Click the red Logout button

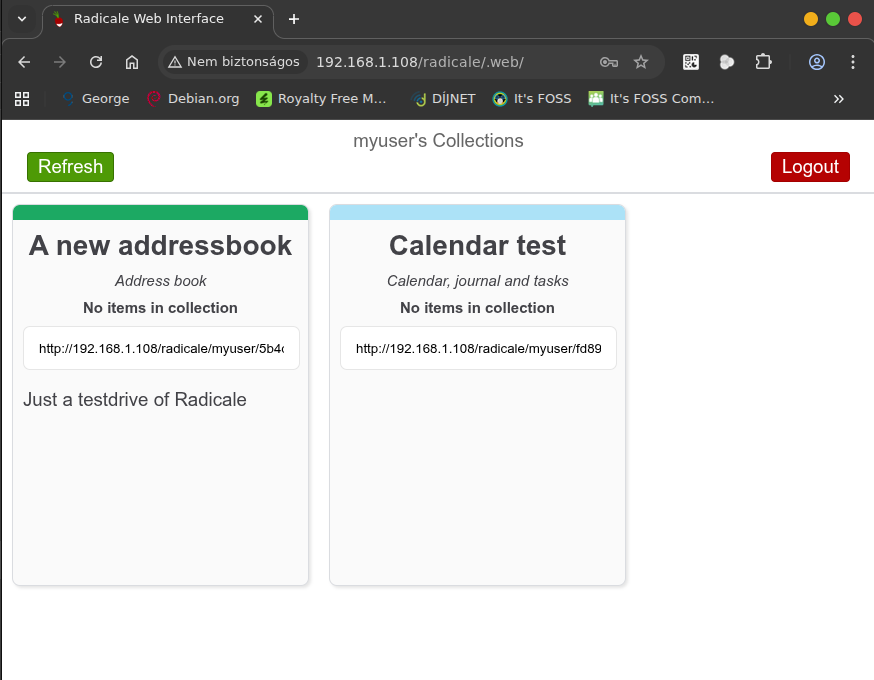coord(810,167)
